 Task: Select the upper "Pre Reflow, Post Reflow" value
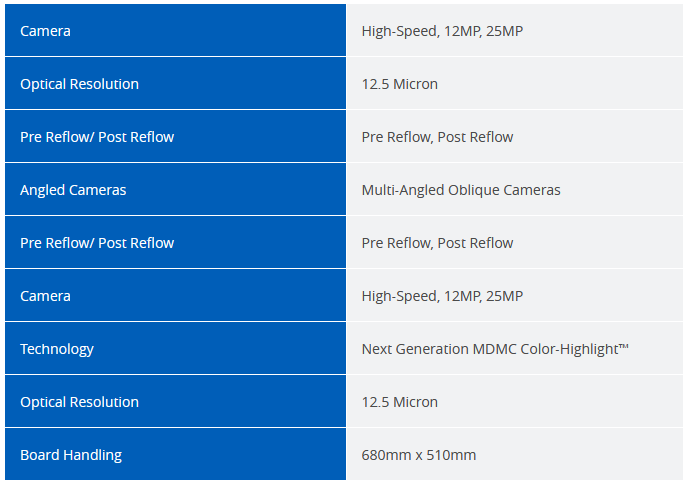tap(437, 137)
